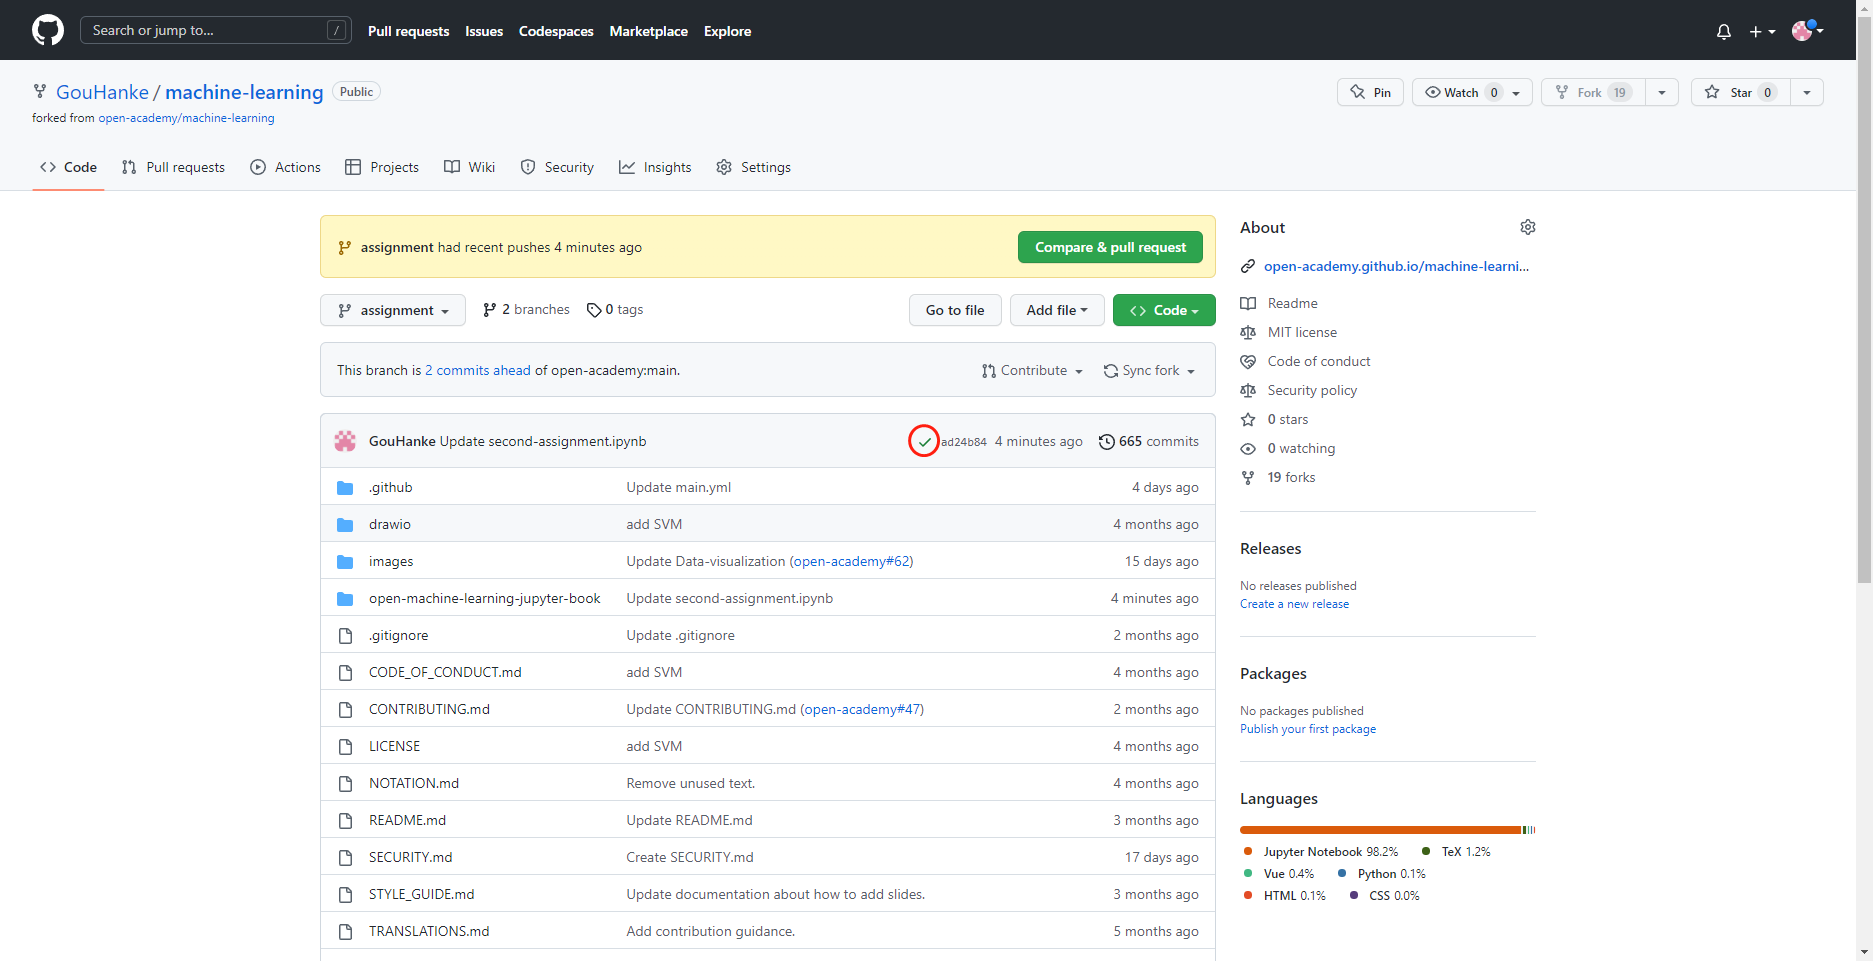Click Go to file
This screenshot has width=1873, height=961.
(955, 310)
